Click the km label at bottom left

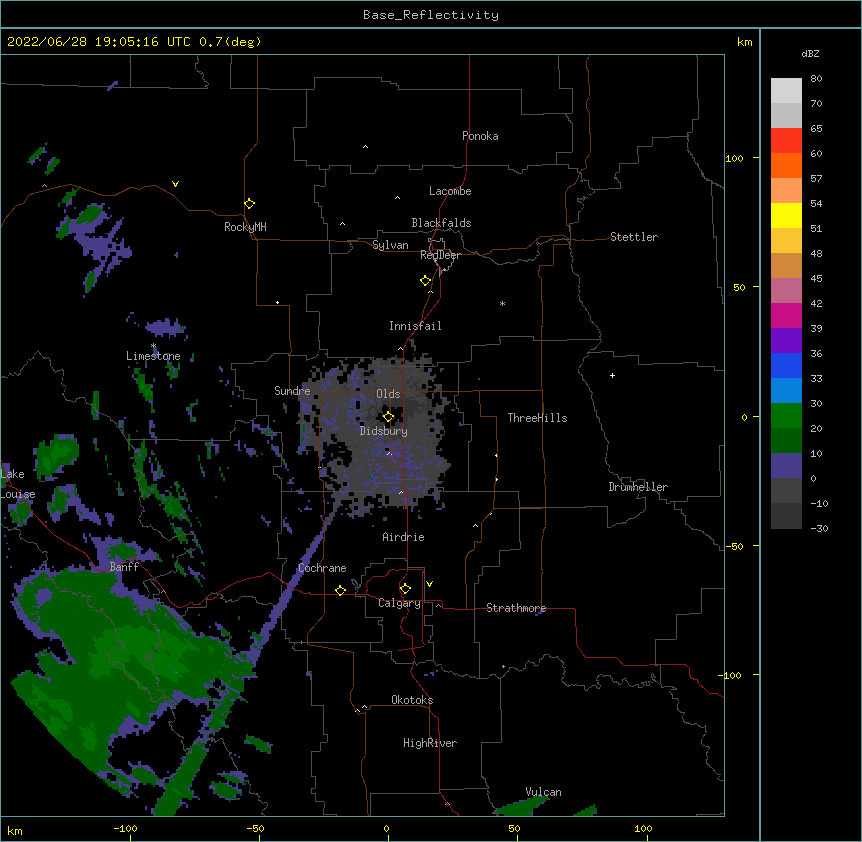(15, 831)
